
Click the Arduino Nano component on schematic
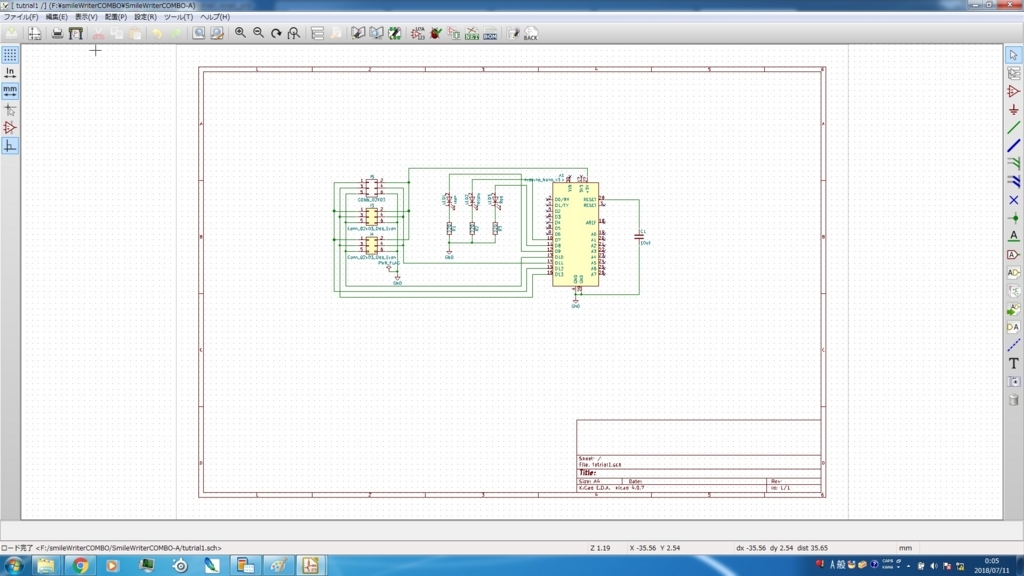pos(575,234)
